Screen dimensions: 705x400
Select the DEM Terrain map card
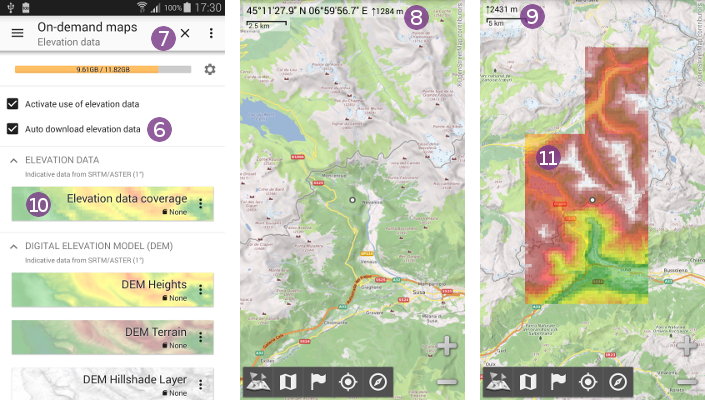[x=112, y=337]
